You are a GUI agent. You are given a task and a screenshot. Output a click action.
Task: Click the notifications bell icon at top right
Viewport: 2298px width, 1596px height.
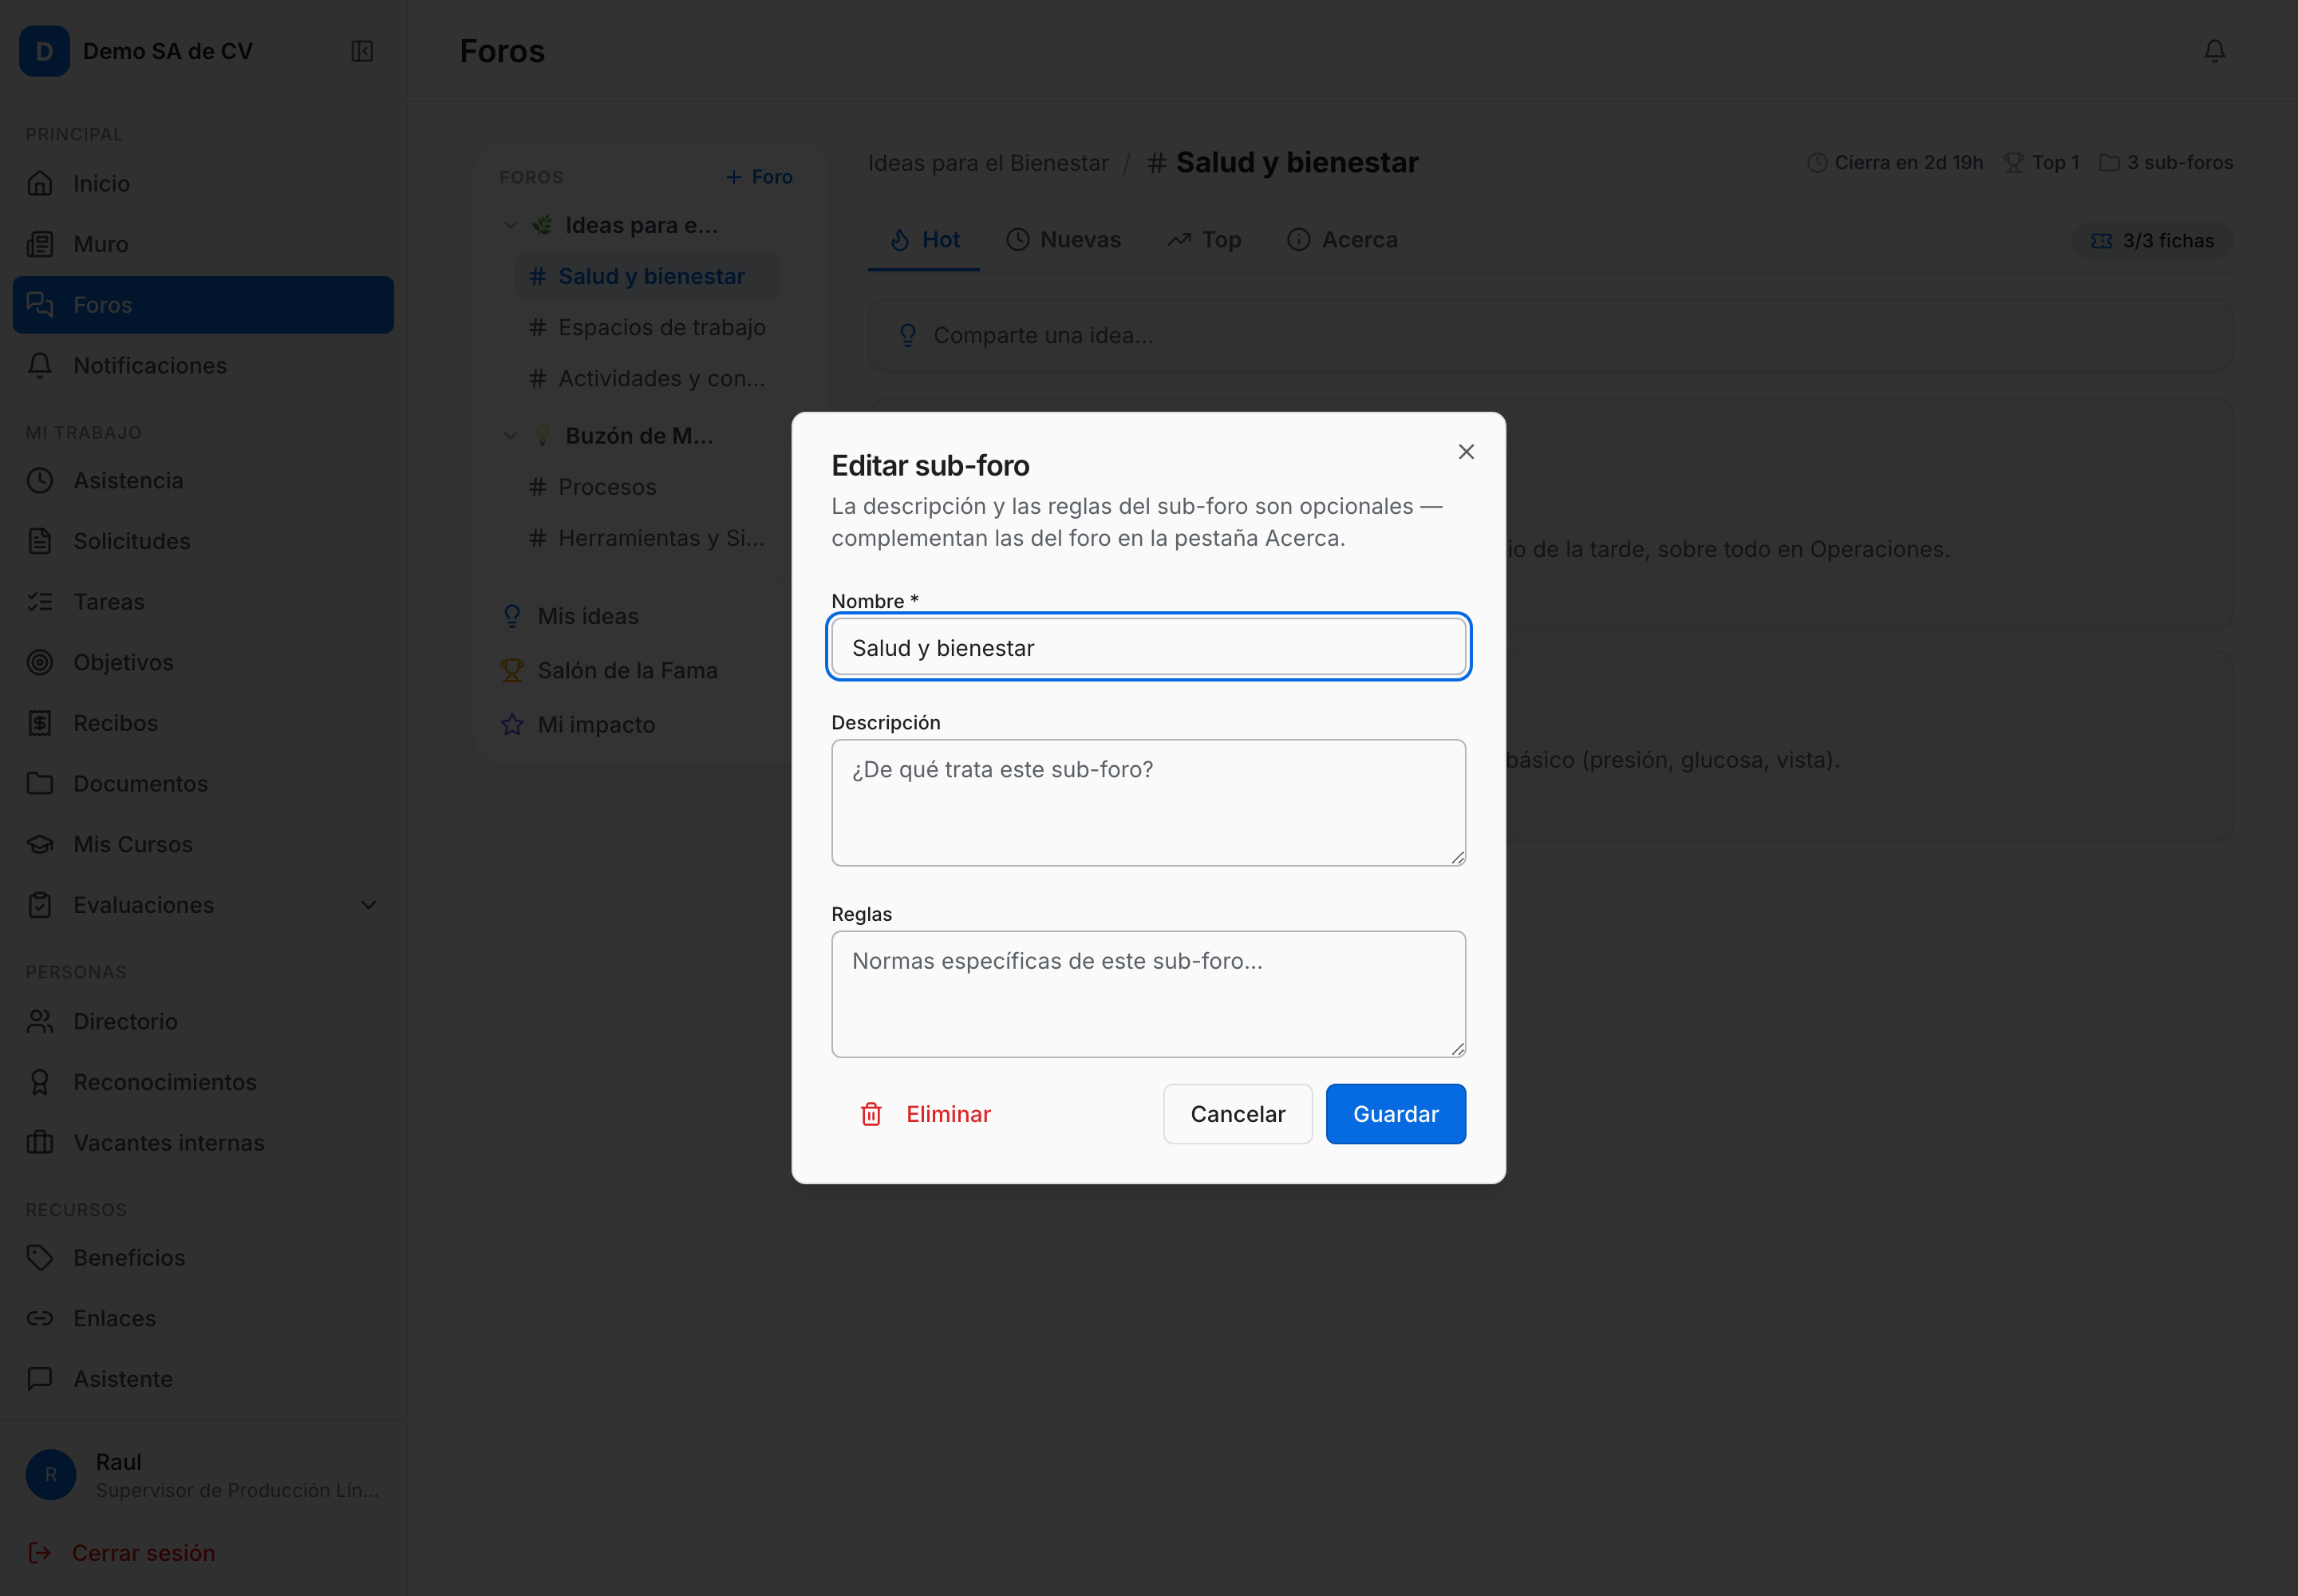click(x=2214, y=51)
